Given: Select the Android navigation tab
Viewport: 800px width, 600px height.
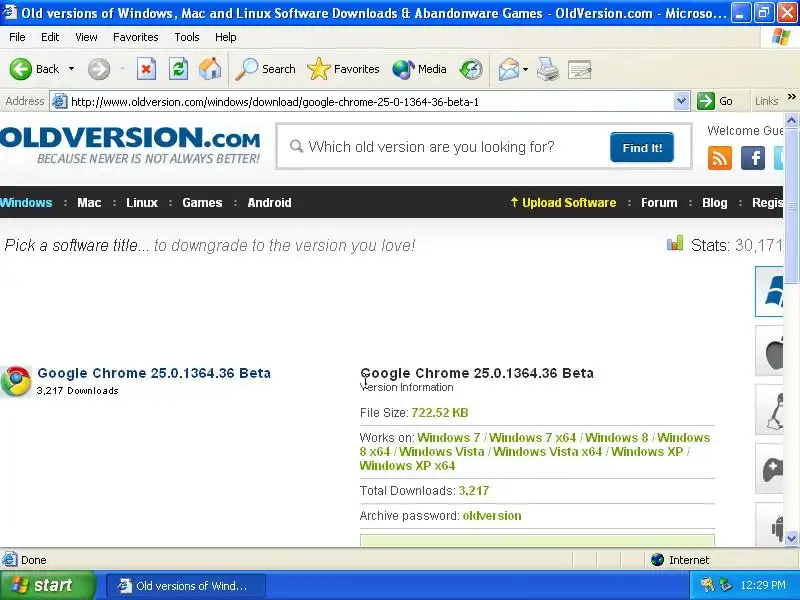Looking at the screenshot, I should (x=269, y=203).
